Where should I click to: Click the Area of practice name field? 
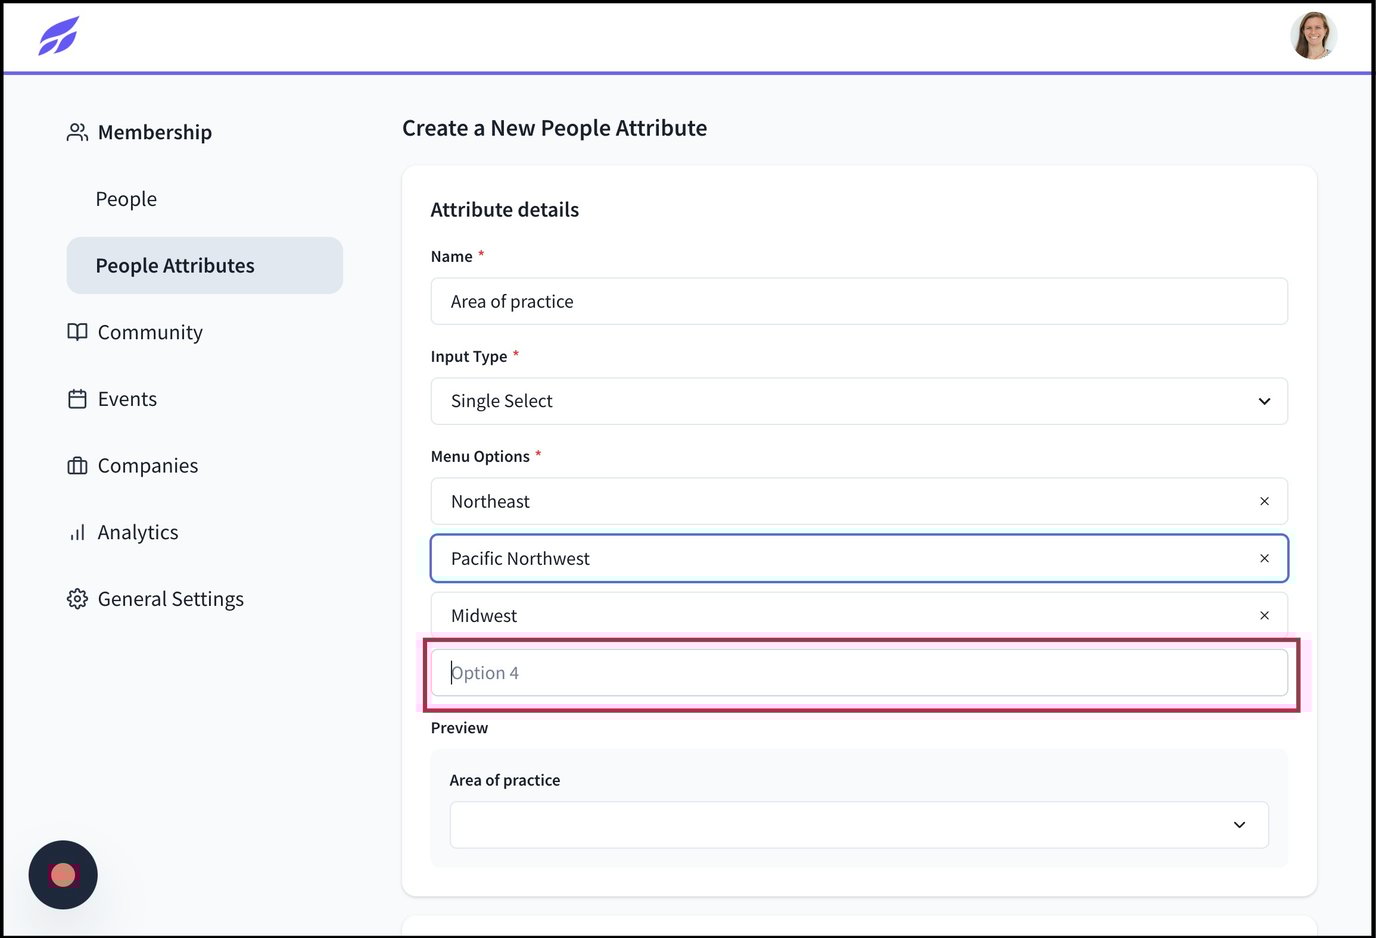[859, 301]
